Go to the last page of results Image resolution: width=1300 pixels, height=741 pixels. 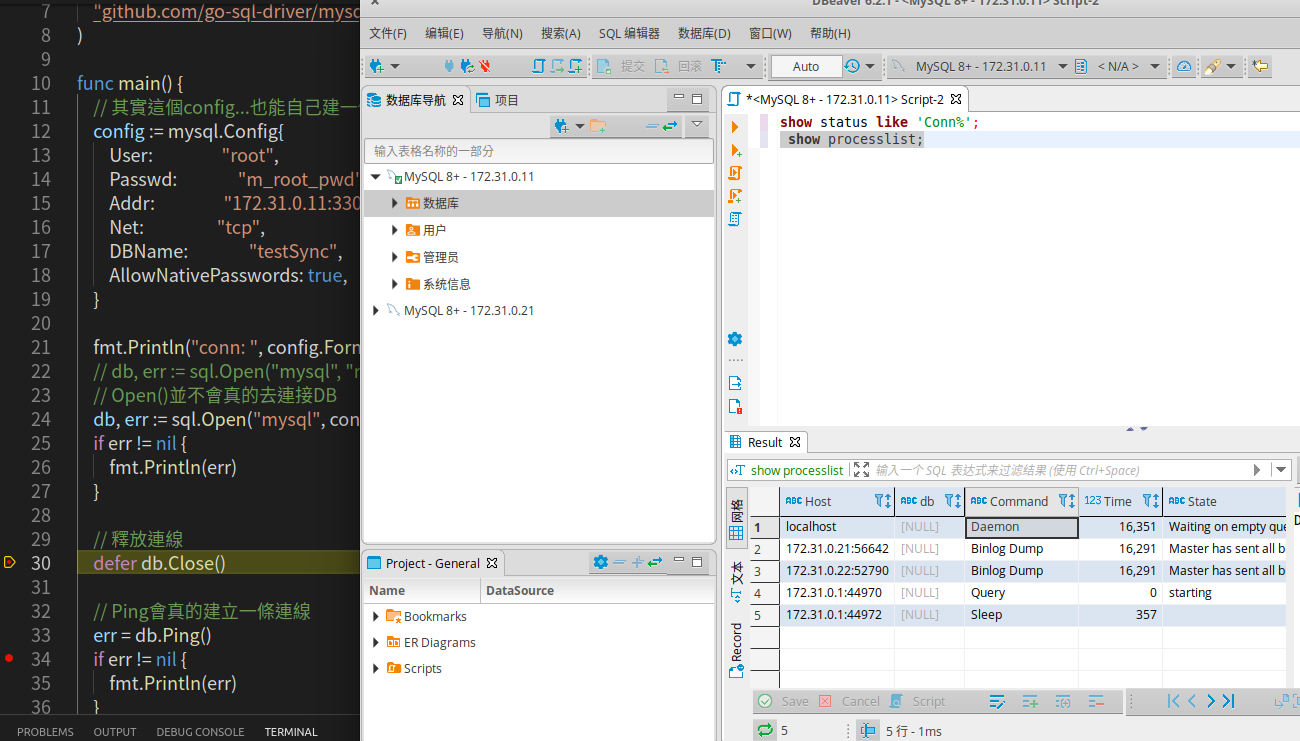pos(1229,701)
